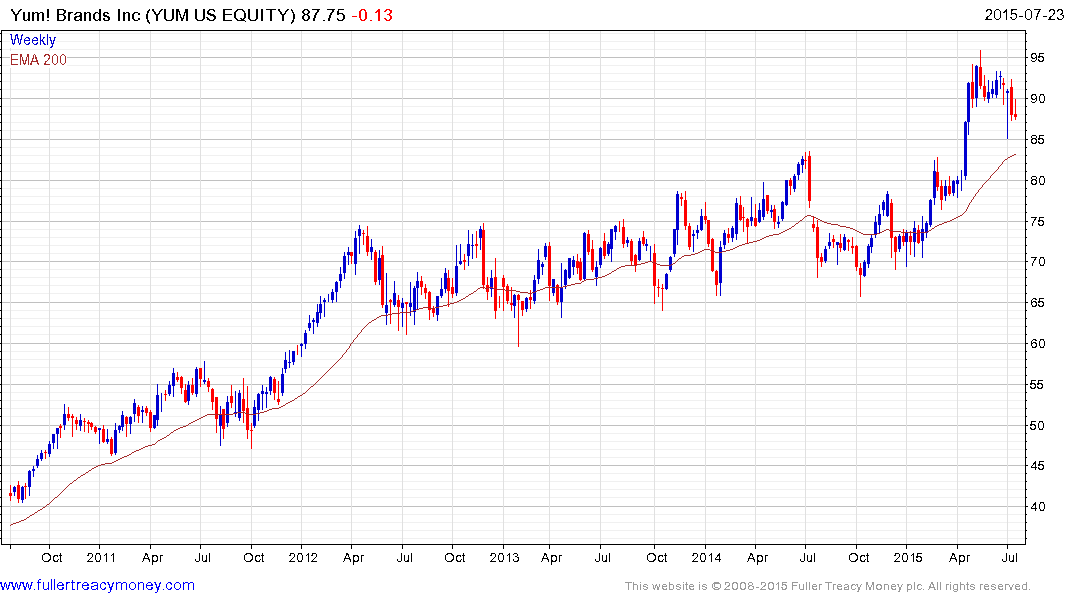Click the 2015-07-23 chart date
The width and height of the screenshot is (1075, 600).
[1028, 13]
